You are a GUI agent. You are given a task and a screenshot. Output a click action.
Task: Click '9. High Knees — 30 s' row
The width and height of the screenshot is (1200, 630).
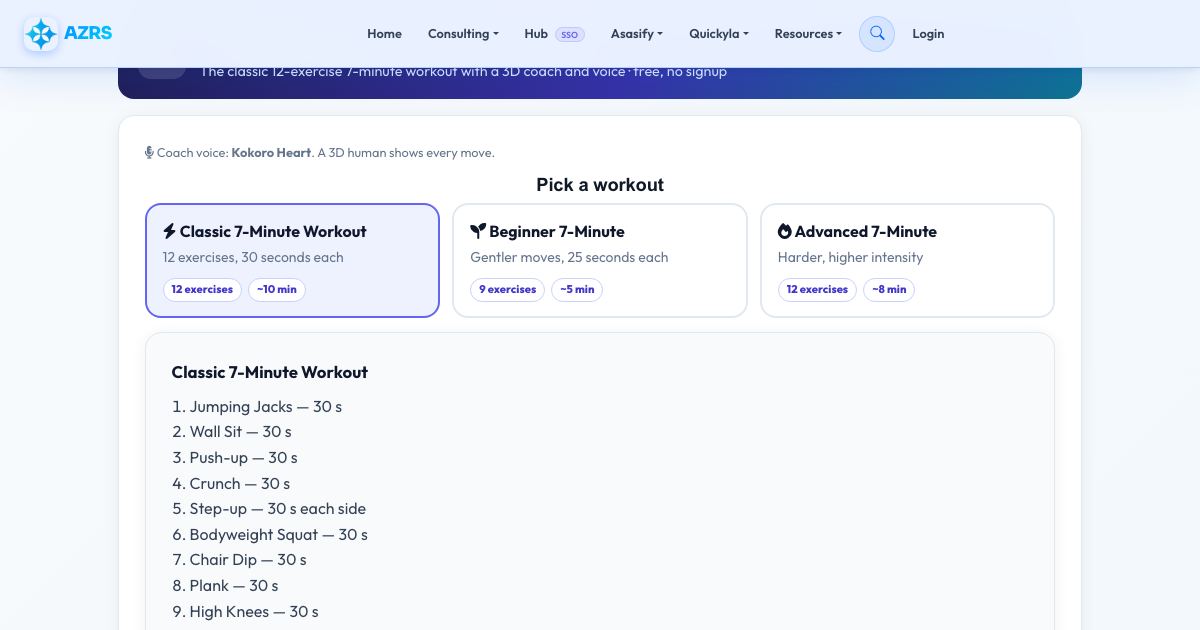point(245,612)
